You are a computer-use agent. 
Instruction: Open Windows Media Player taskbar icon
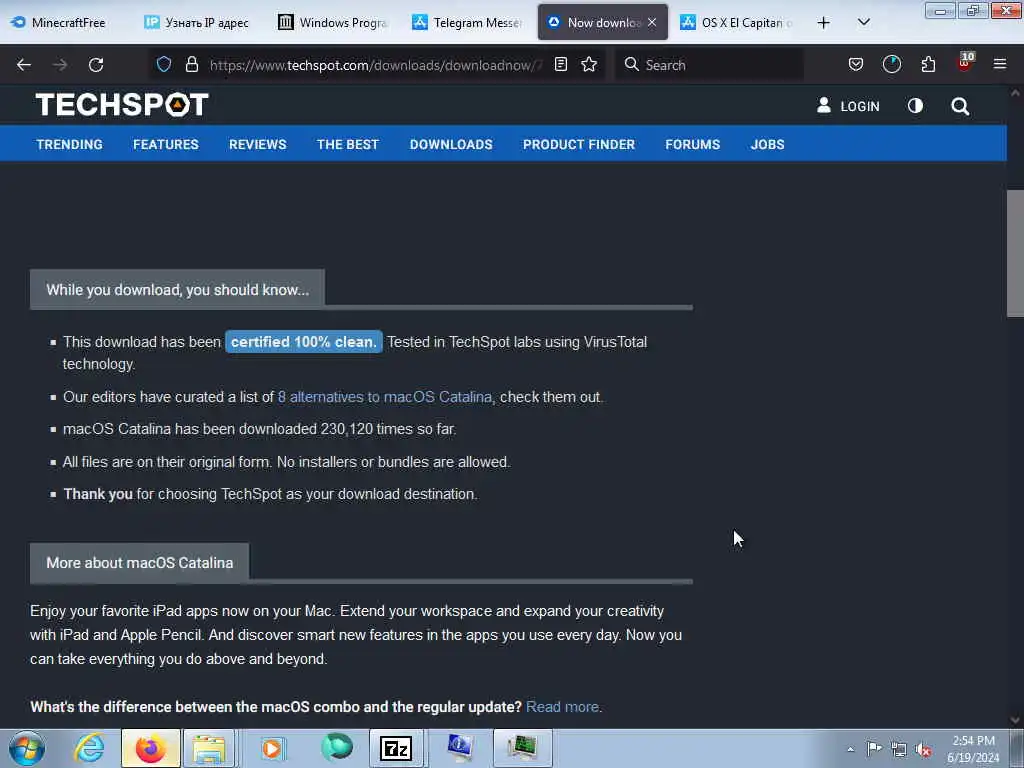click(x=272, y=748)
